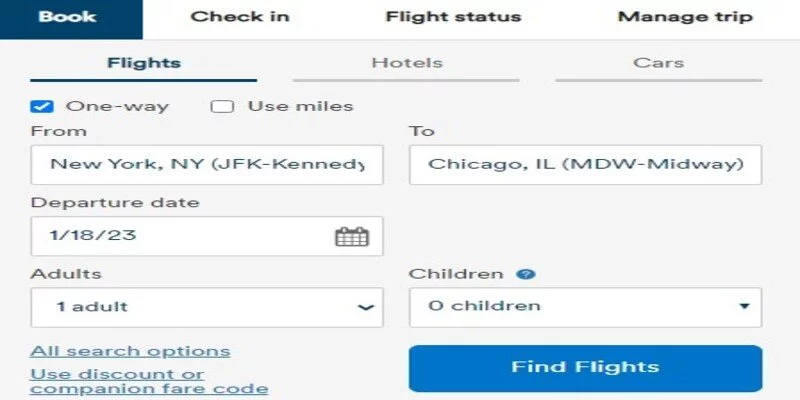Click the Children help question mark icon
800x400 pixels.
526,274
